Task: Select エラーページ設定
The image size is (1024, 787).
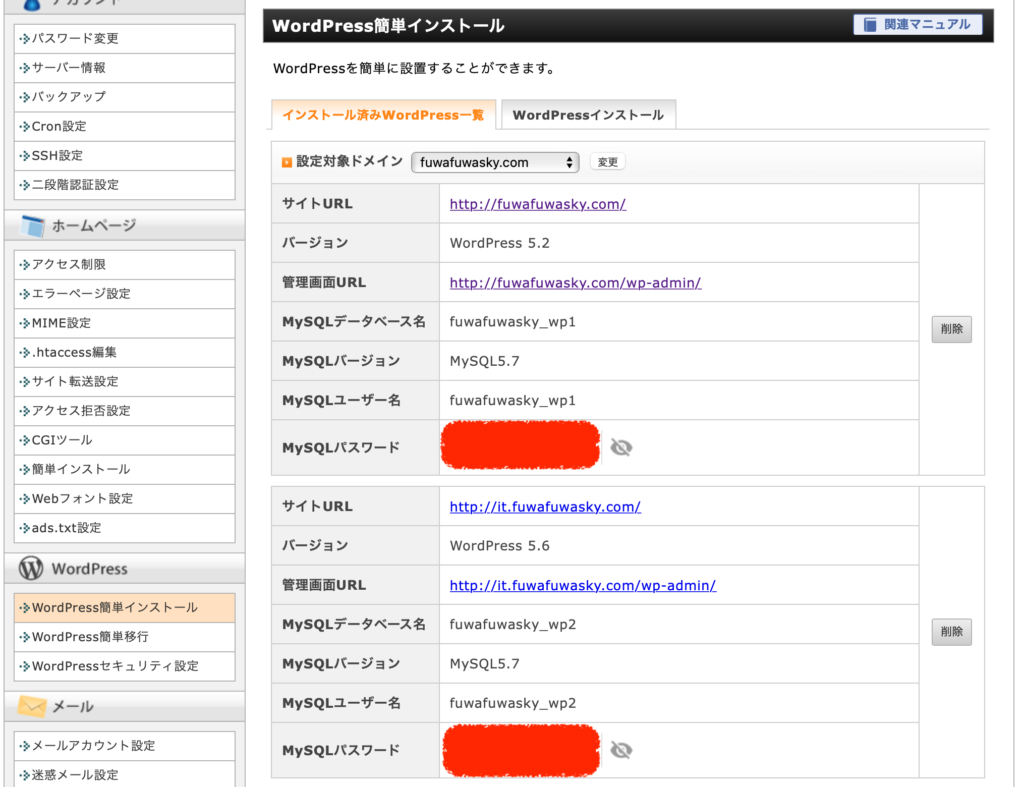Action: 124,294
